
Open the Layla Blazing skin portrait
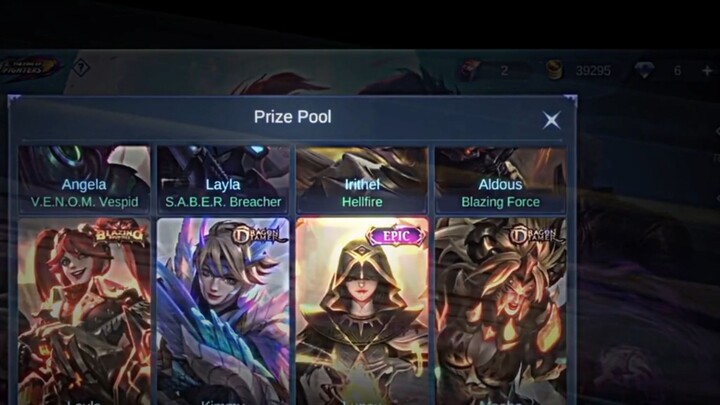pos(84,311)
